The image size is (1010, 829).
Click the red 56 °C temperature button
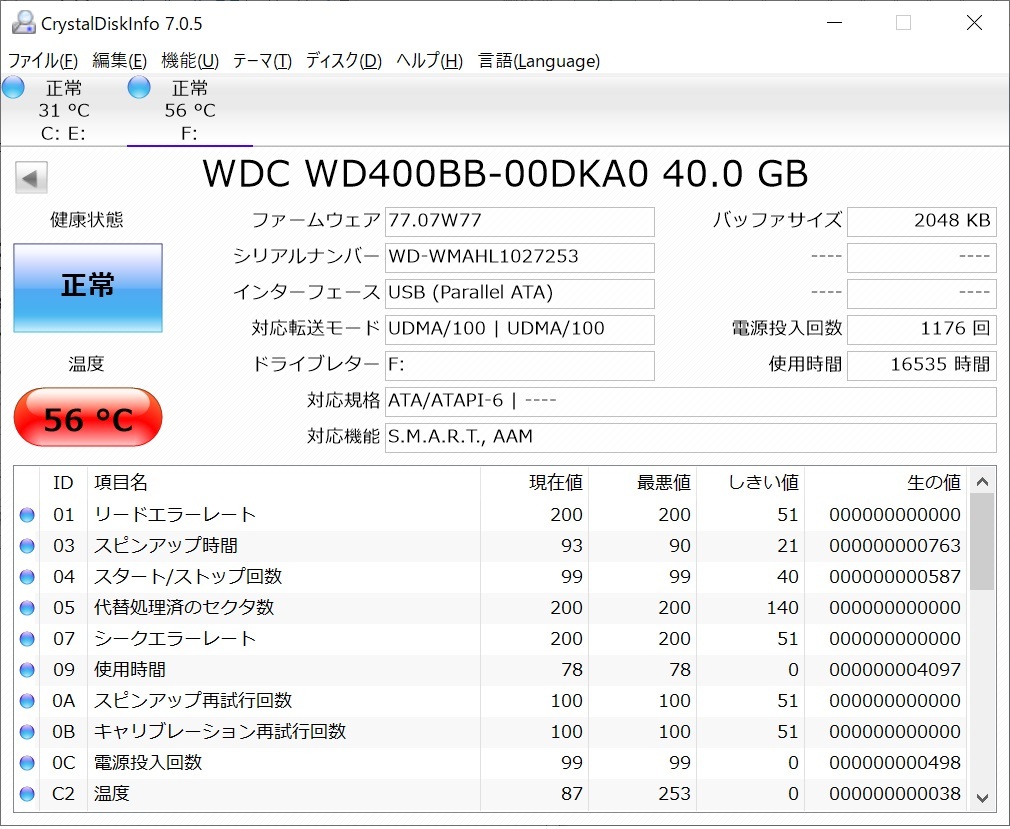[x=88, y=417]
